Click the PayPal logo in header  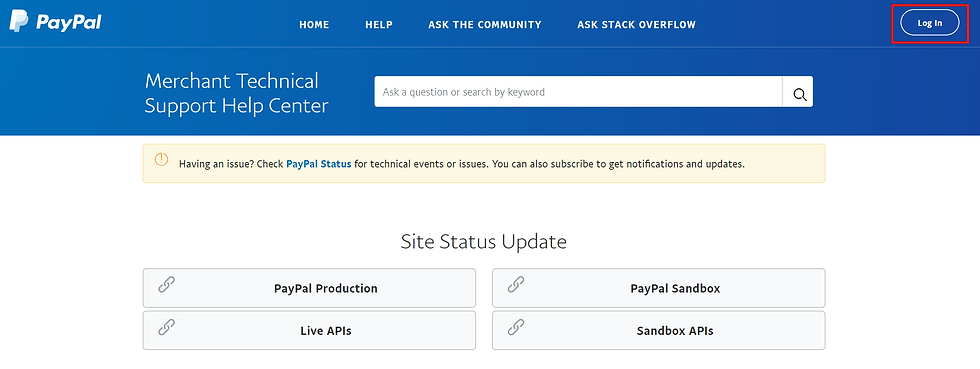pos(56,22)
